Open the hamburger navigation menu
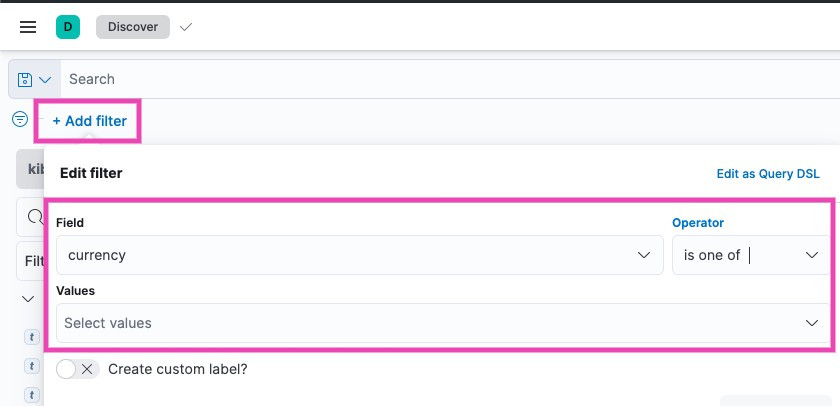The height and width of the screenshot is (406, 840). coord(28,27)
